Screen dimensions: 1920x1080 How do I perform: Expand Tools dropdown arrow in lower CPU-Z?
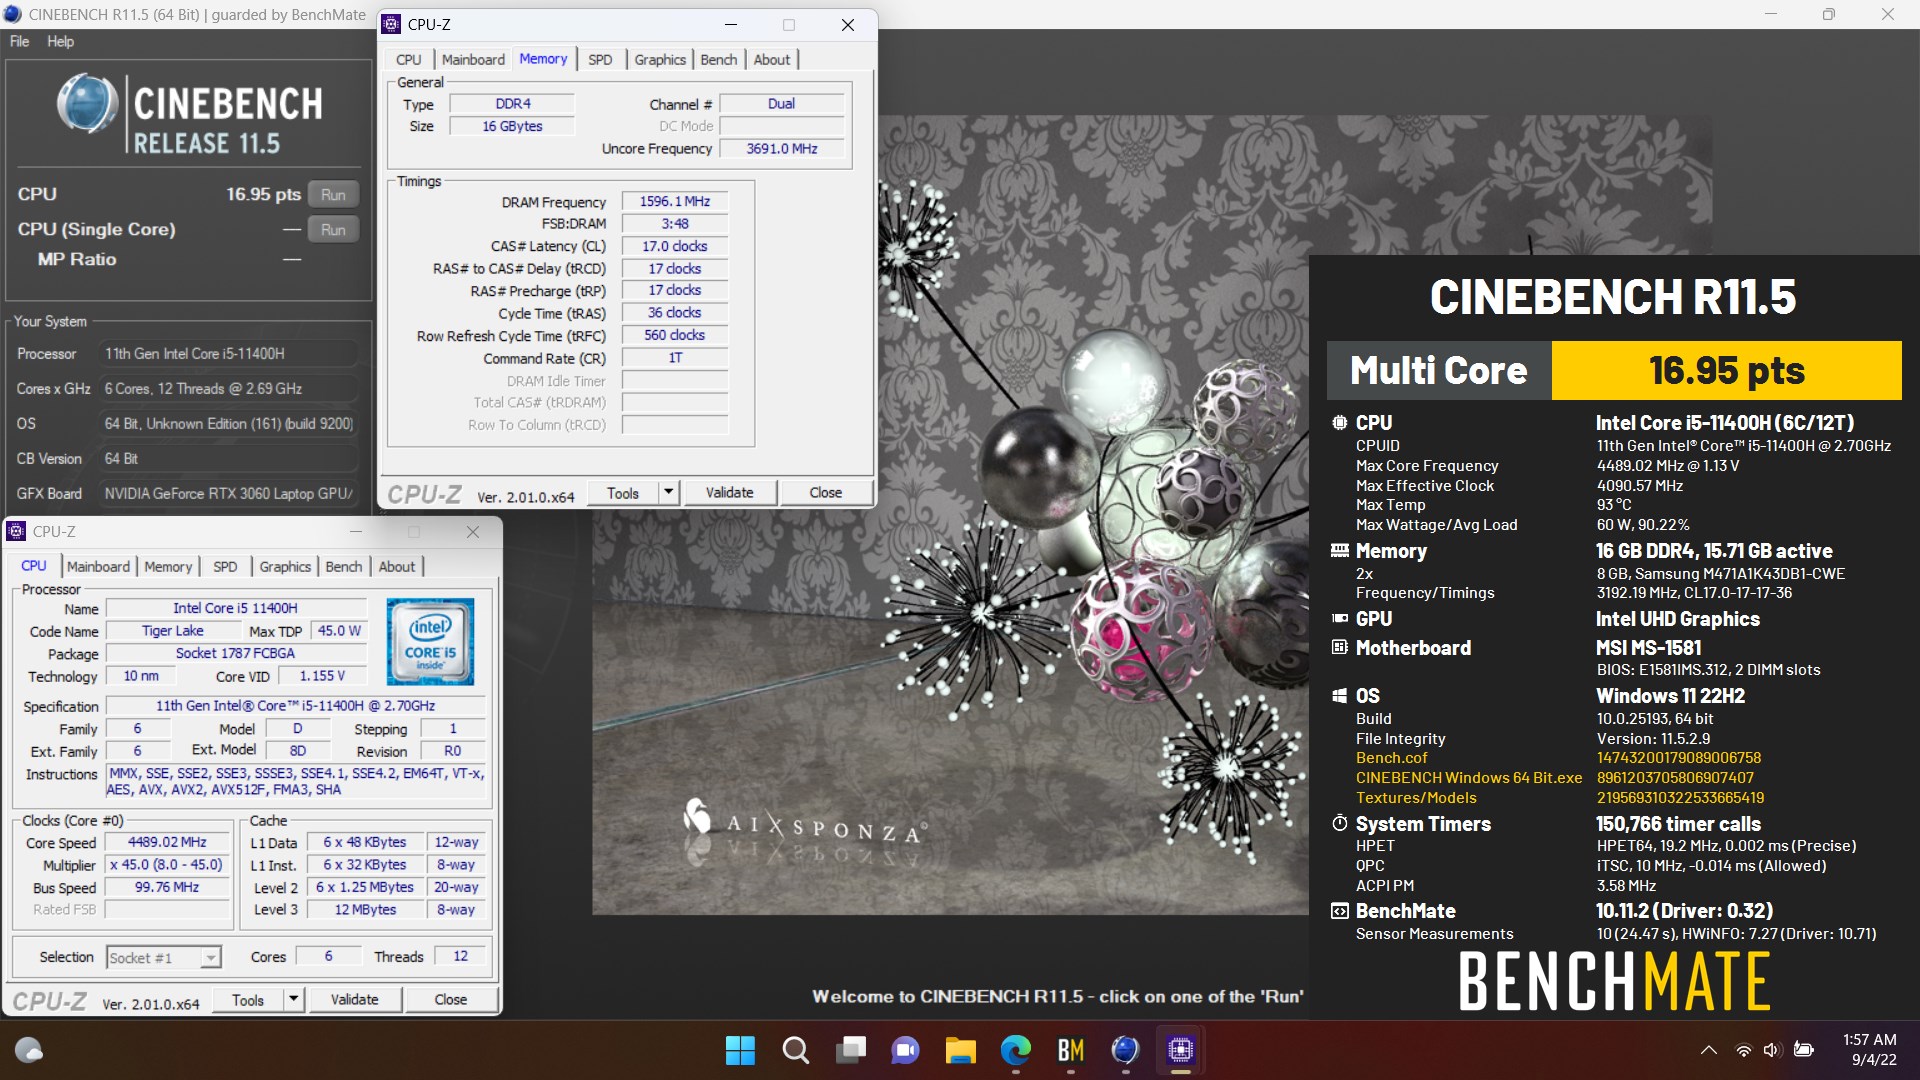[294, 1000]
